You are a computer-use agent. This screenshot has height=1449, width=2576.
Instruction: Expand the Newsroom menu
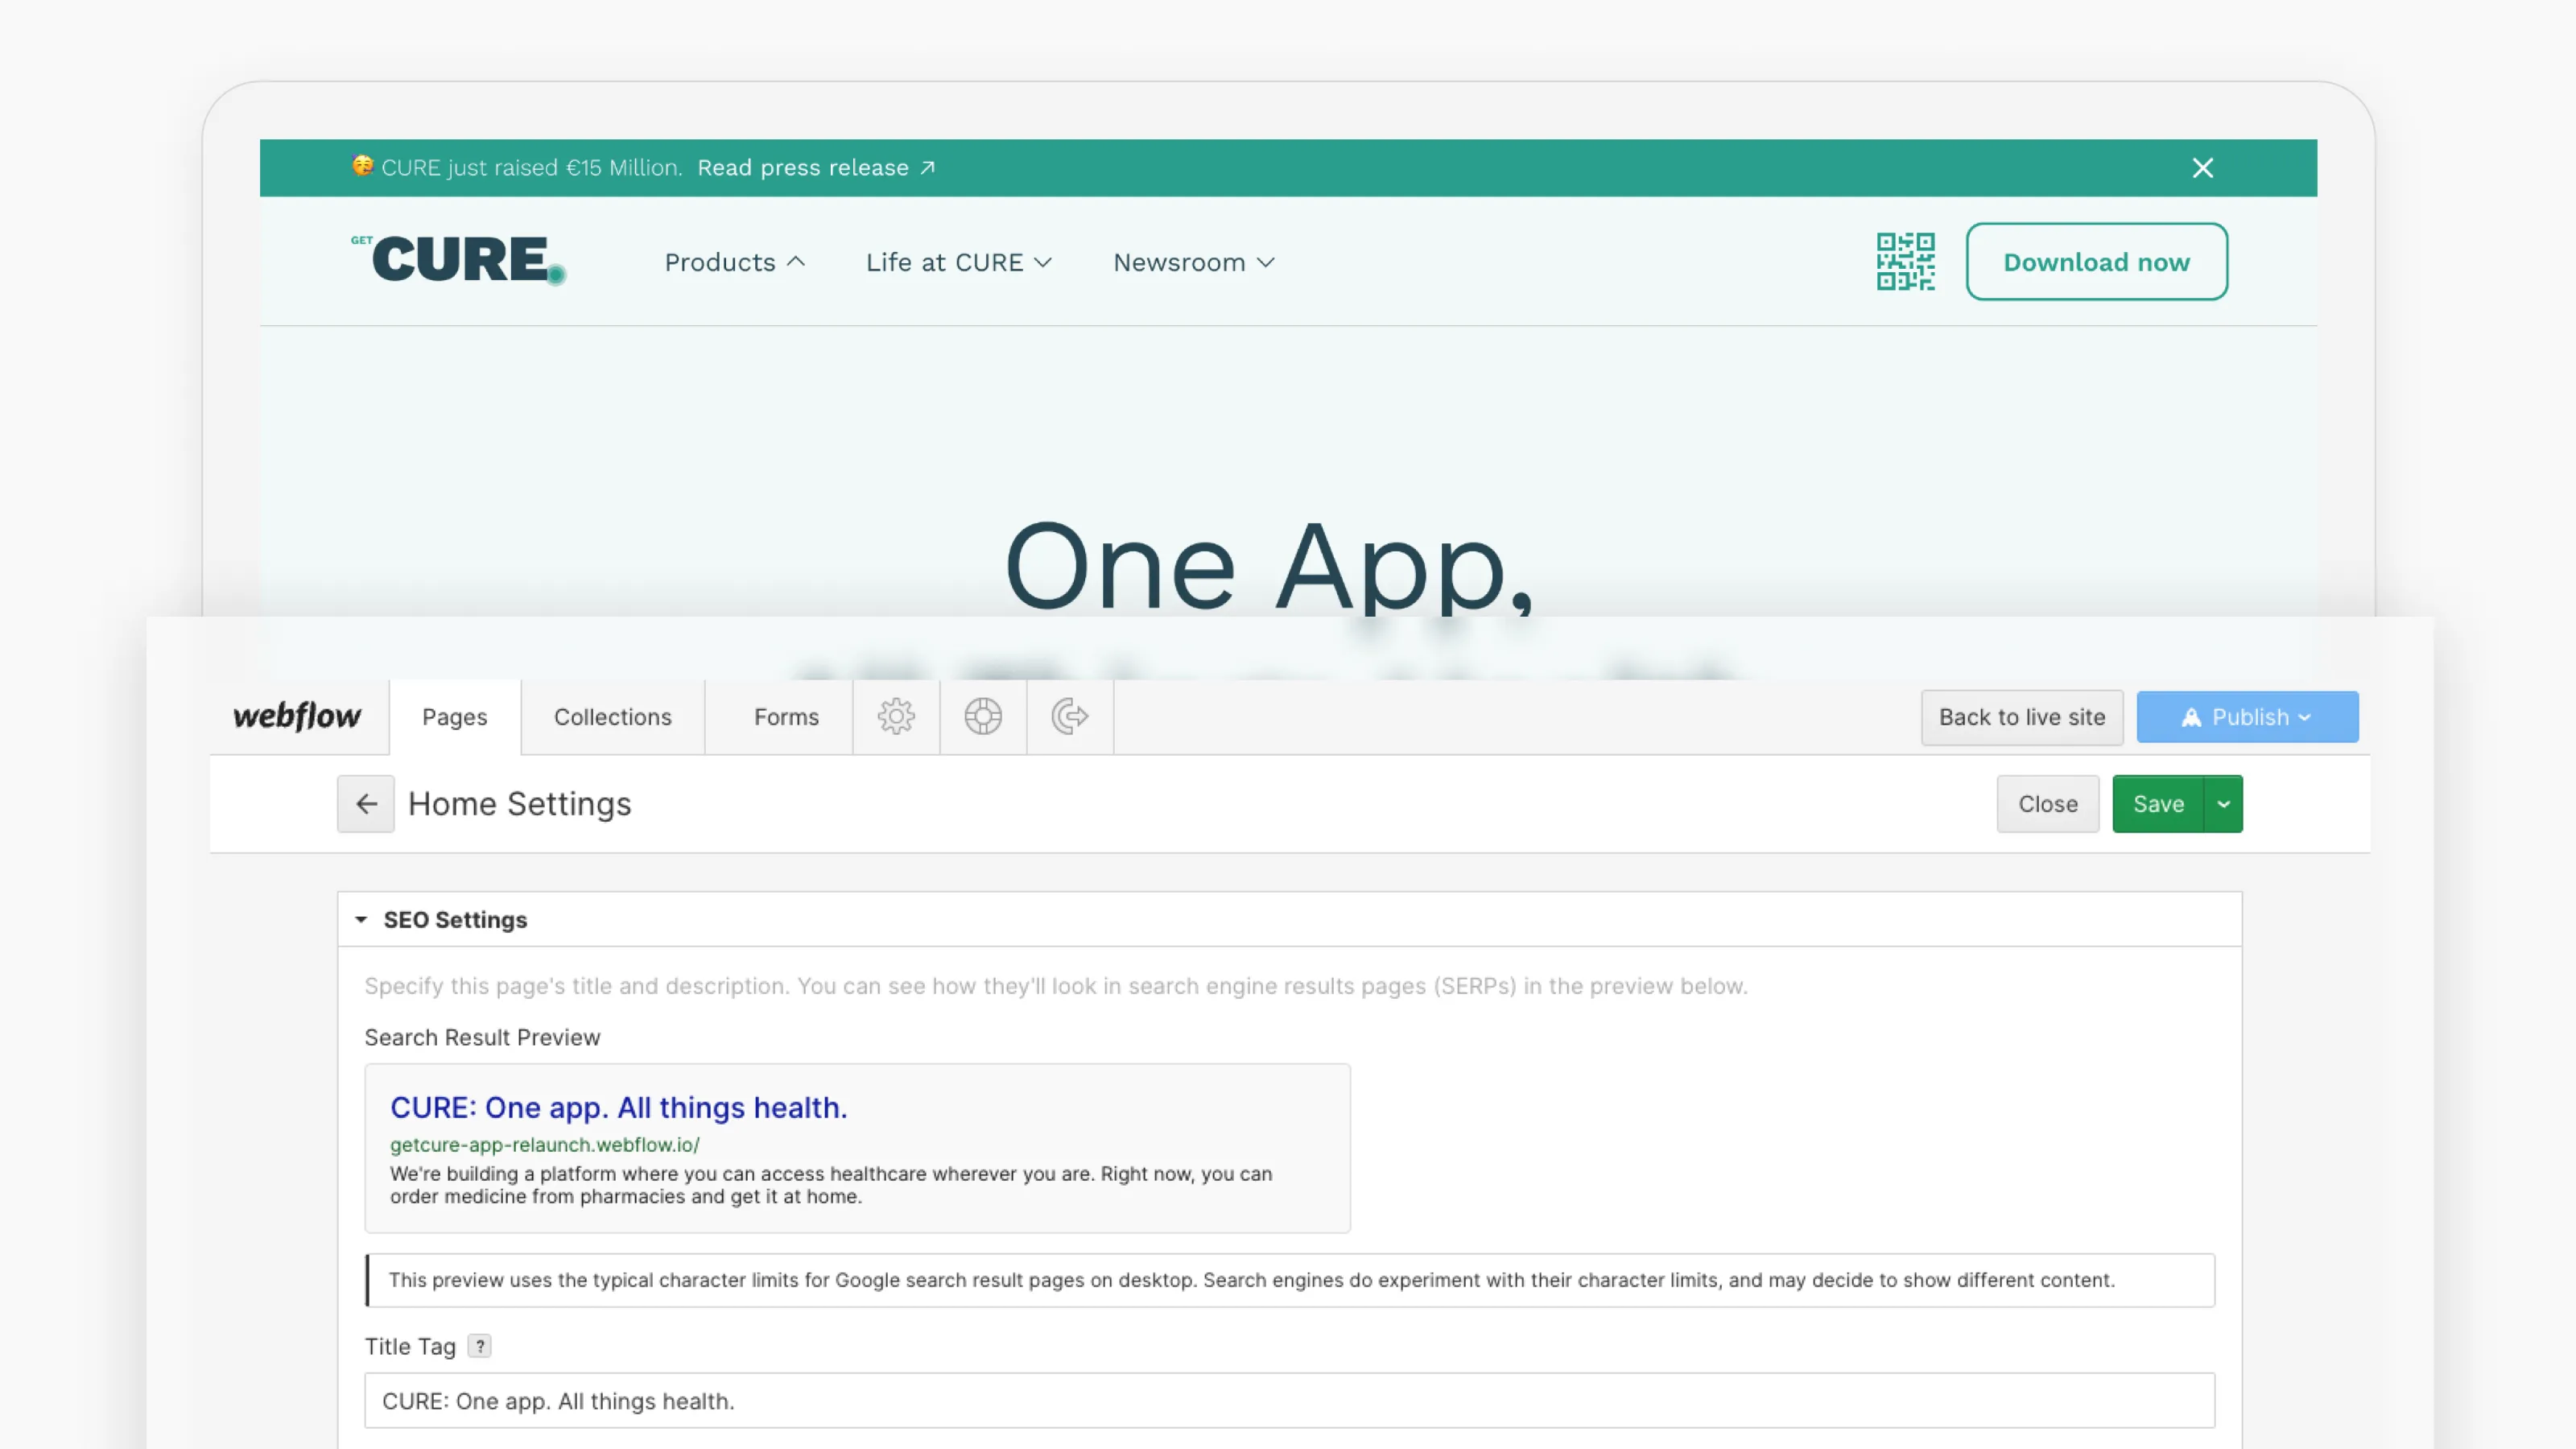[x=1194, y=262]
